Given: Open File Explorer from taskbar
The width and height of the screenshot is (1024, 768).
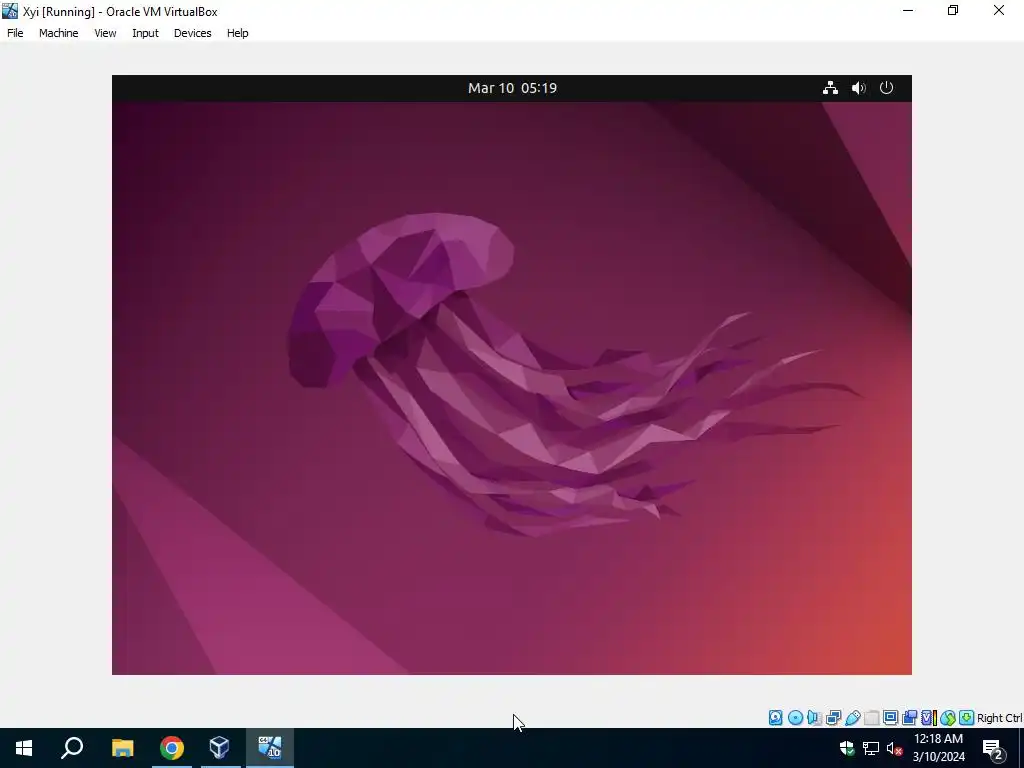Looking at the screenshot, I should point(122,748).
